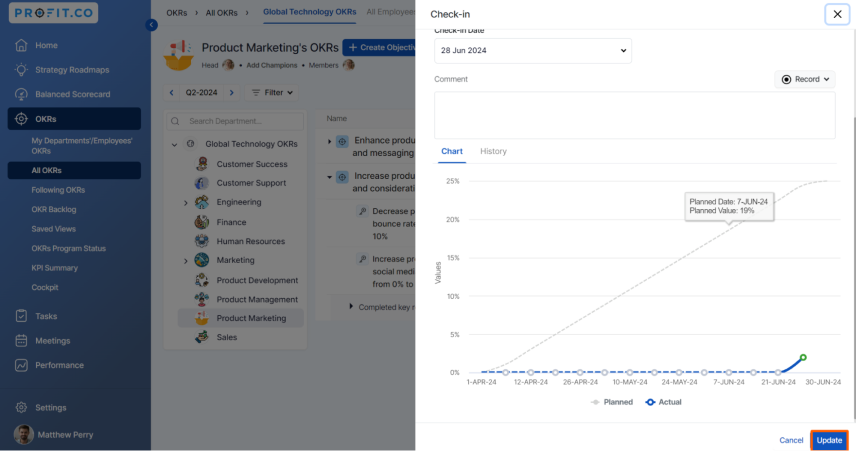Open the Filter dropdown
Viewport: 856px width, 451px height.
(272, 93)
